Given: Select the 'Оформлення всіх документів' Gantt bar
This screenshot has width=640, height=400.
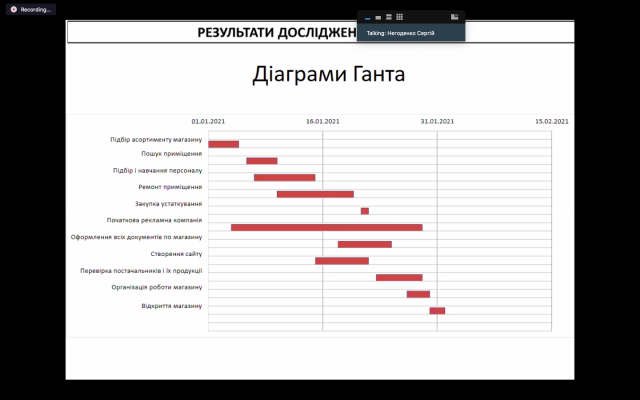Looking at the screenshot, I should click(365, 244).
